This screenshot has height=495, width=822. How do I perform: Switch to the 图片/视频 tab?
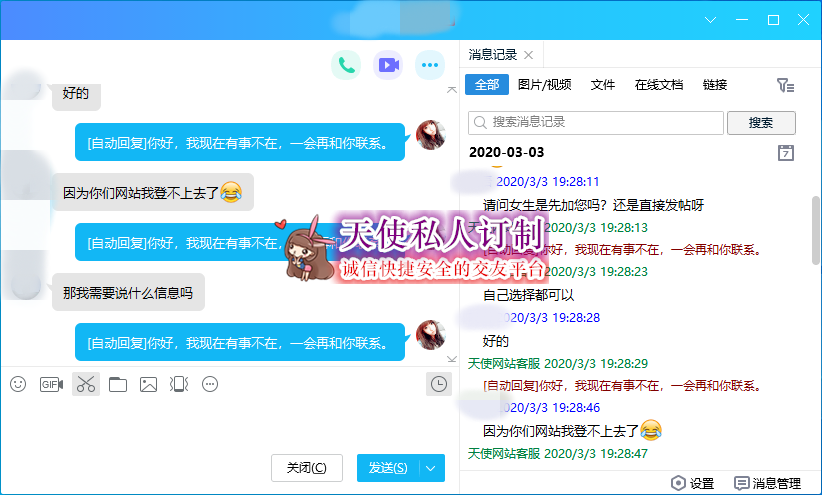(545, 85)
